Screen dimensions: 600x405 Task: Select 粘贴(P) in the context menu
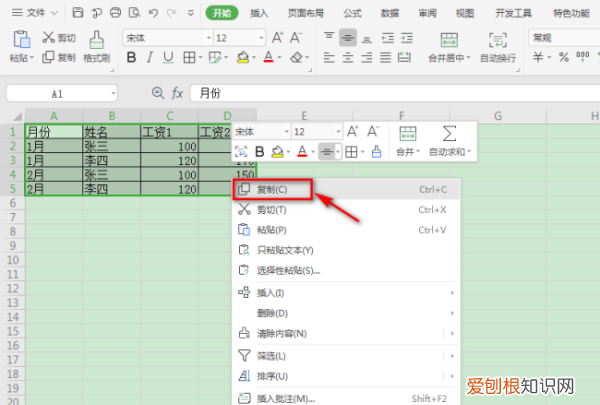click(346, 230)
